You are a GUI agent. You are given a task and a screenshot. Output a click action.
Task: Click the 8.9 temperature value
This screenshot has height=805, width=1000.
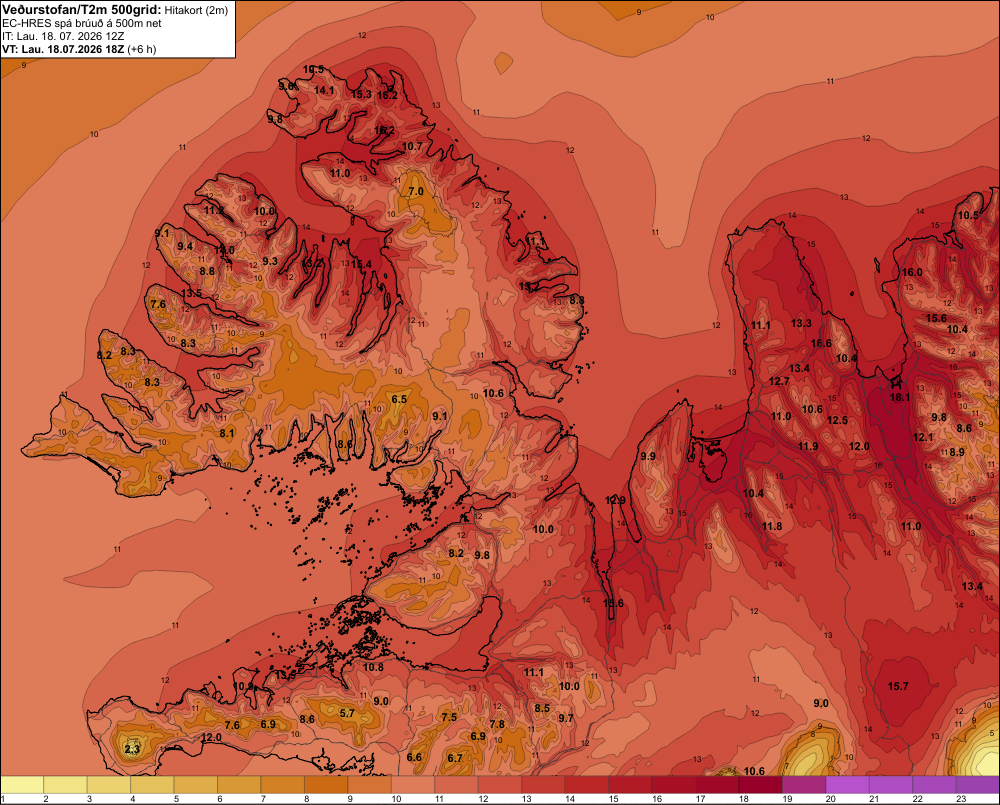click(x=957, y=452)
